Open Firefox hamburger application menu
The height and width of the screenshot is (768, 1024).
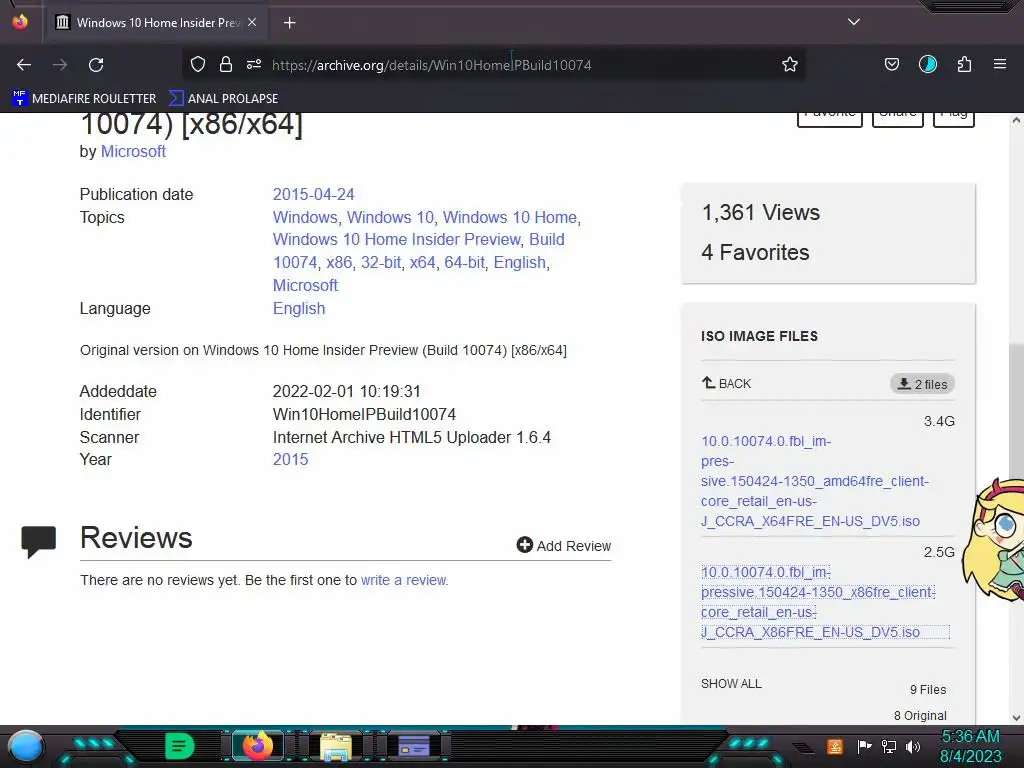[x=1000, y=64]
